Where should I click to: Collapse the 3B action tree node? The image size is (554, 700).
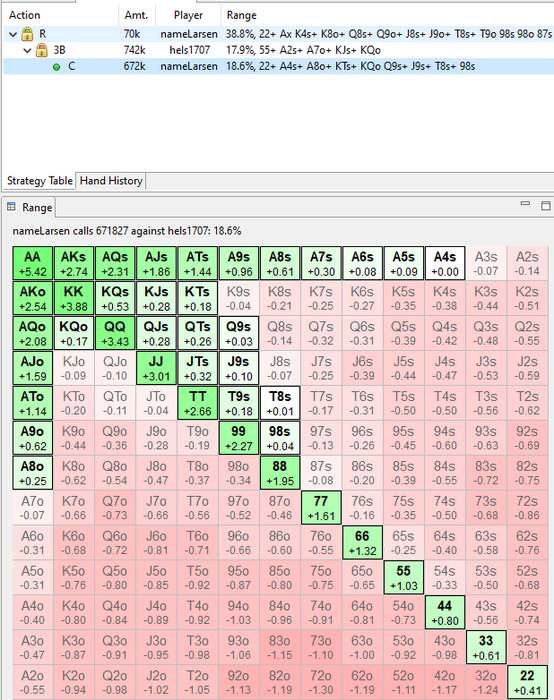click(x=28, y=50)
